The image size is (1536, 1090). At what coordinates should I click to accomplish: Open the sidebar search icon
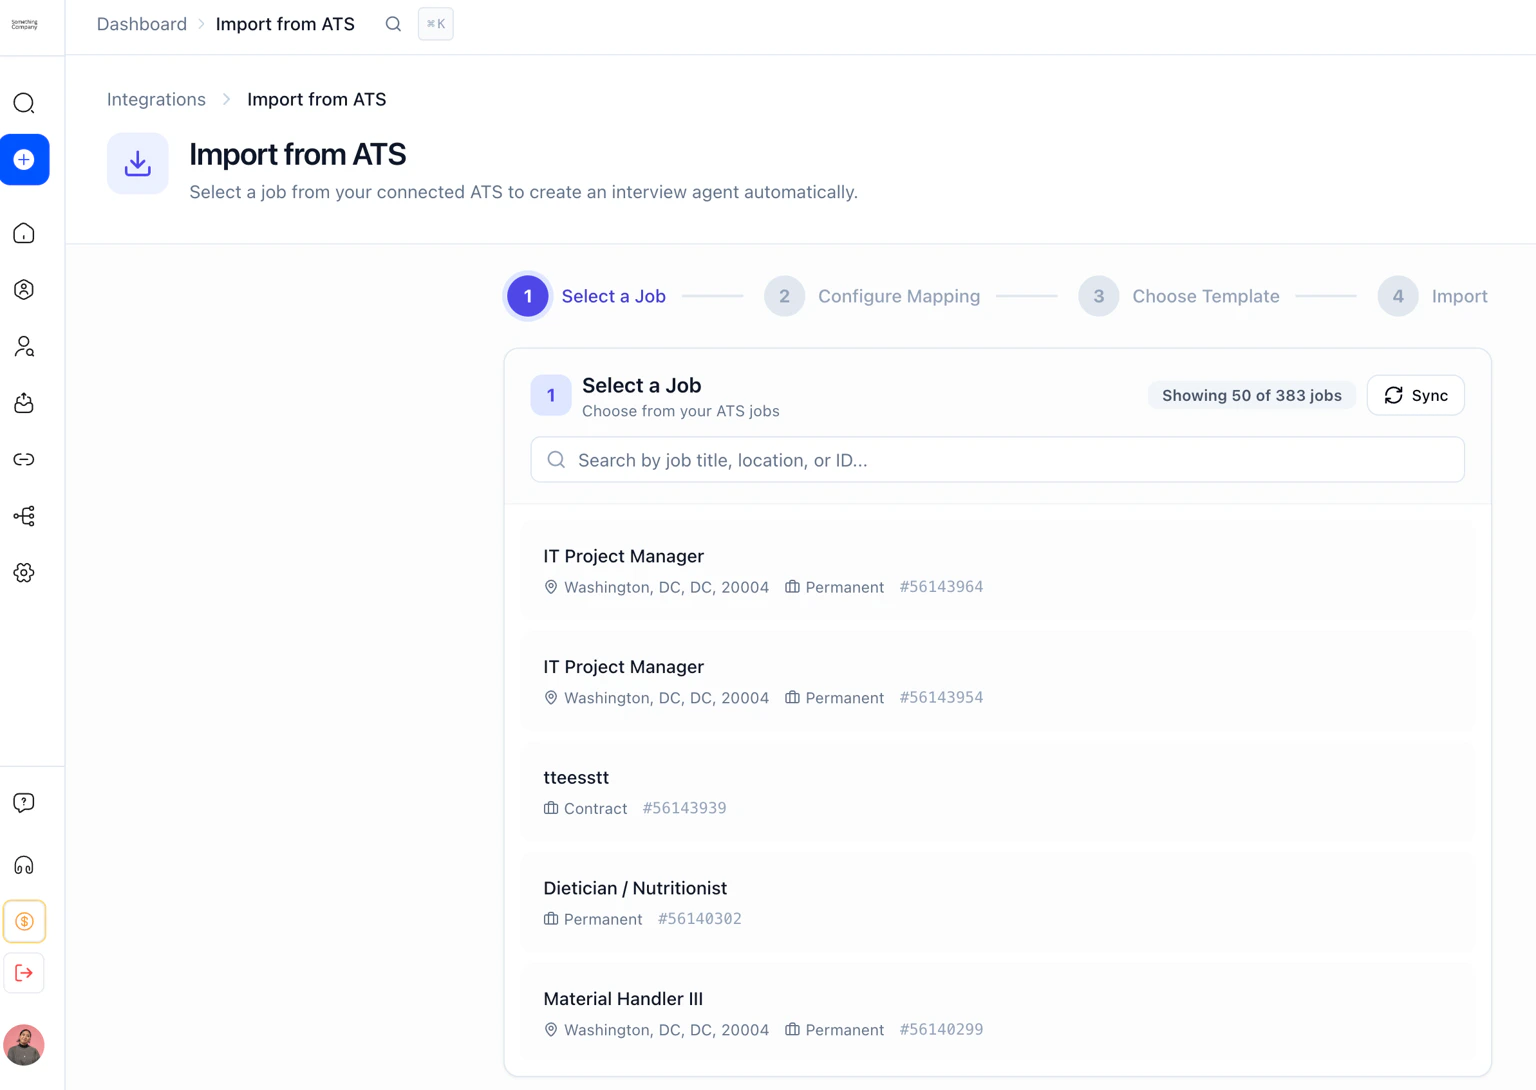coord(24,103)
